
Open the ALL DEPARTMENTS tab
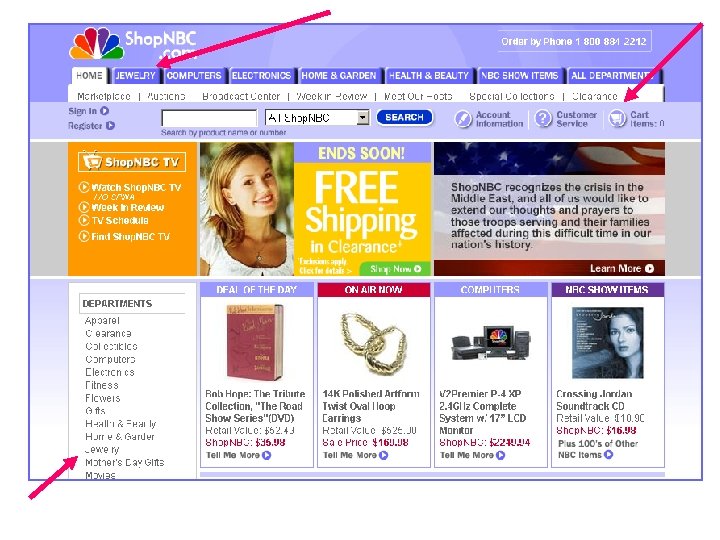point(613,76)
